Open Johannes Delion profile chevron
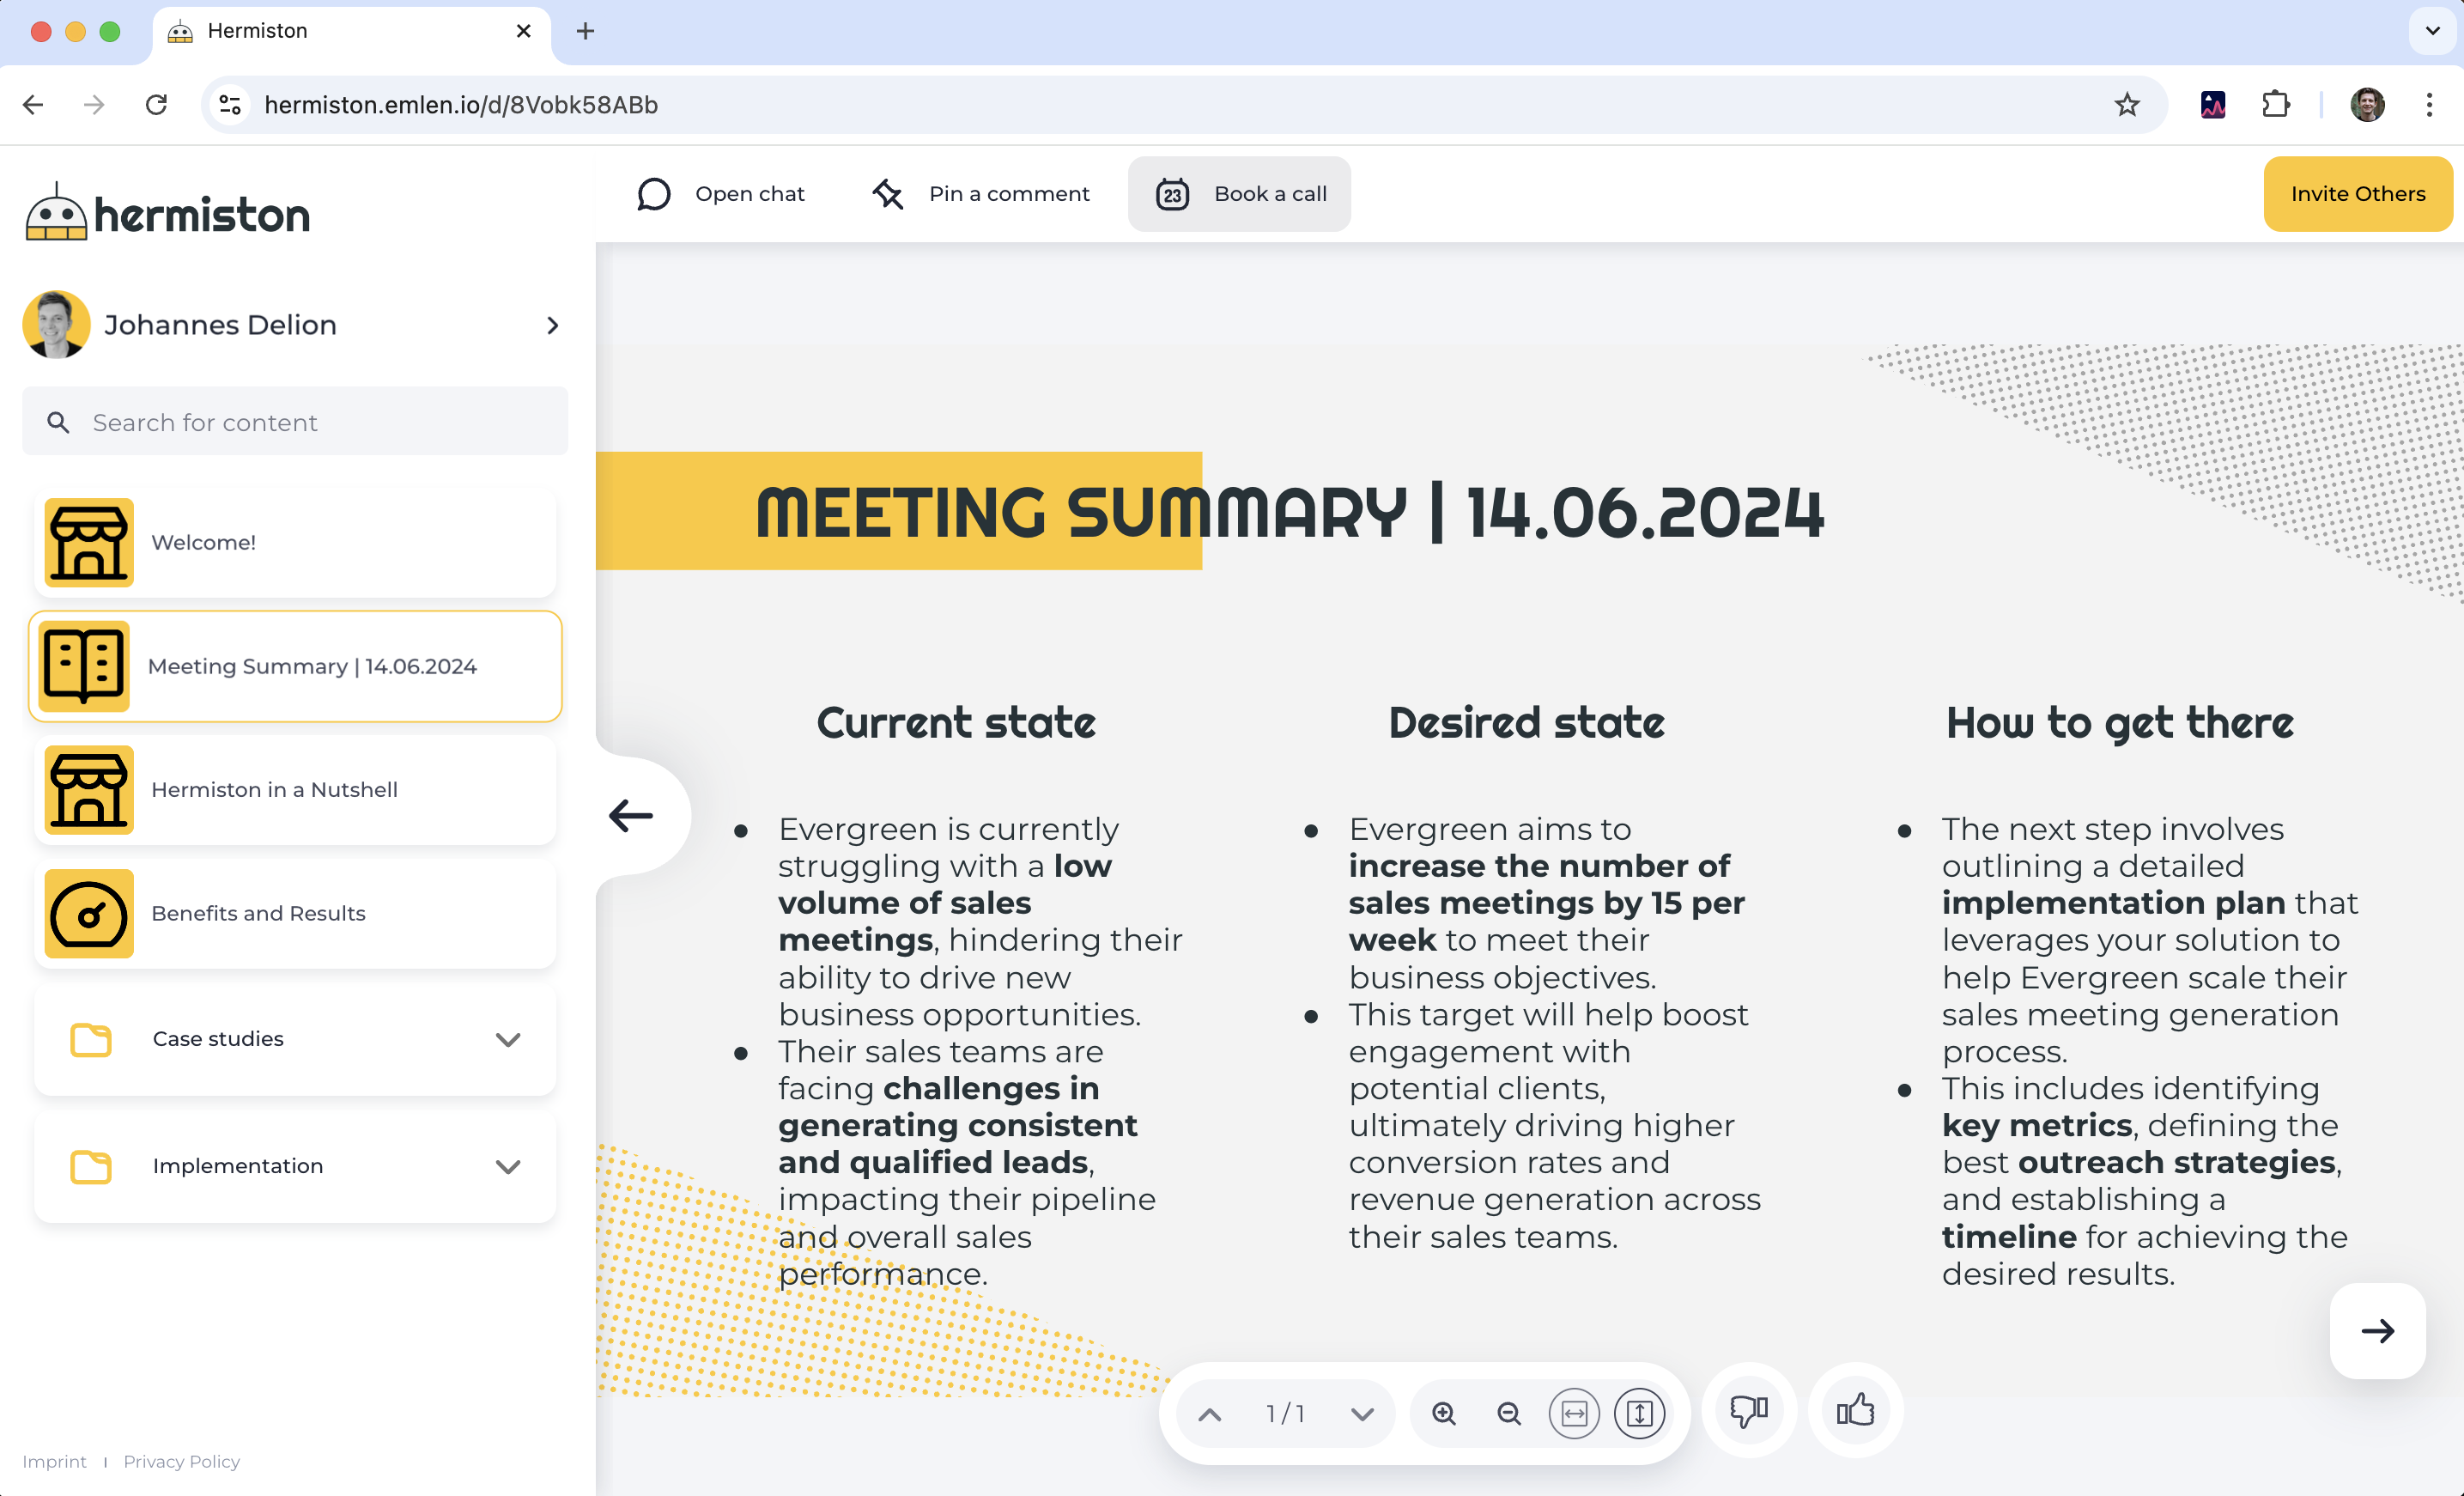 (552, 325)
